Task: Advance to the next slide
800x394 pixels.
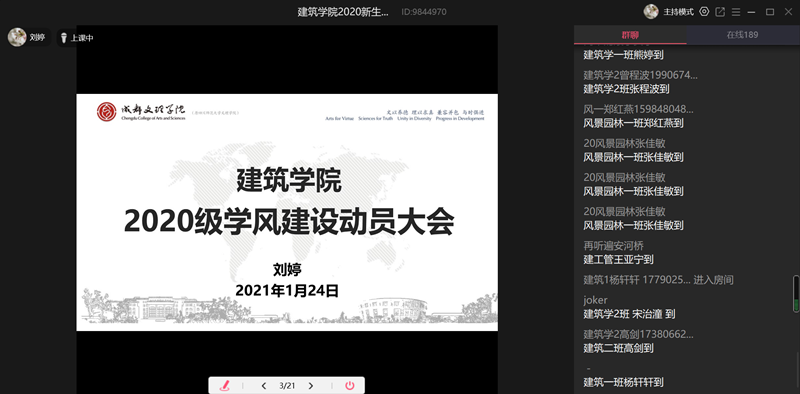Action: (311, 386)
